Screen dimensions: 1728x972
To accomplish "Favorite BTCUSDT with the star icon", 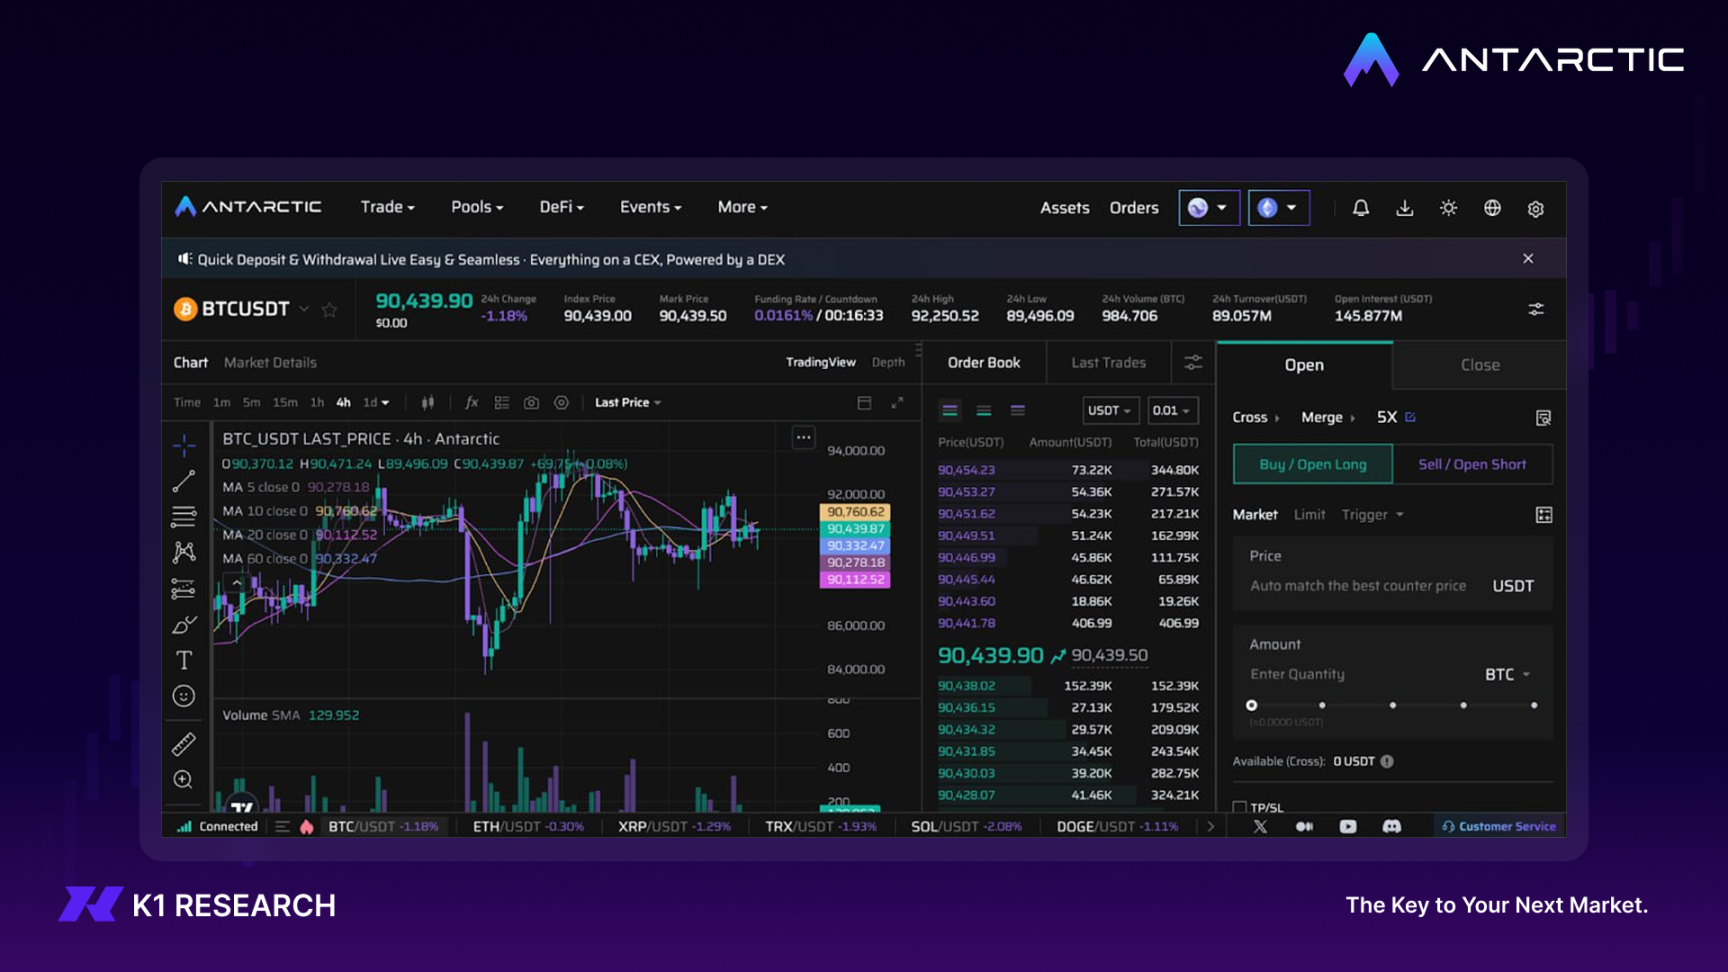I will (x=329, y=310).
